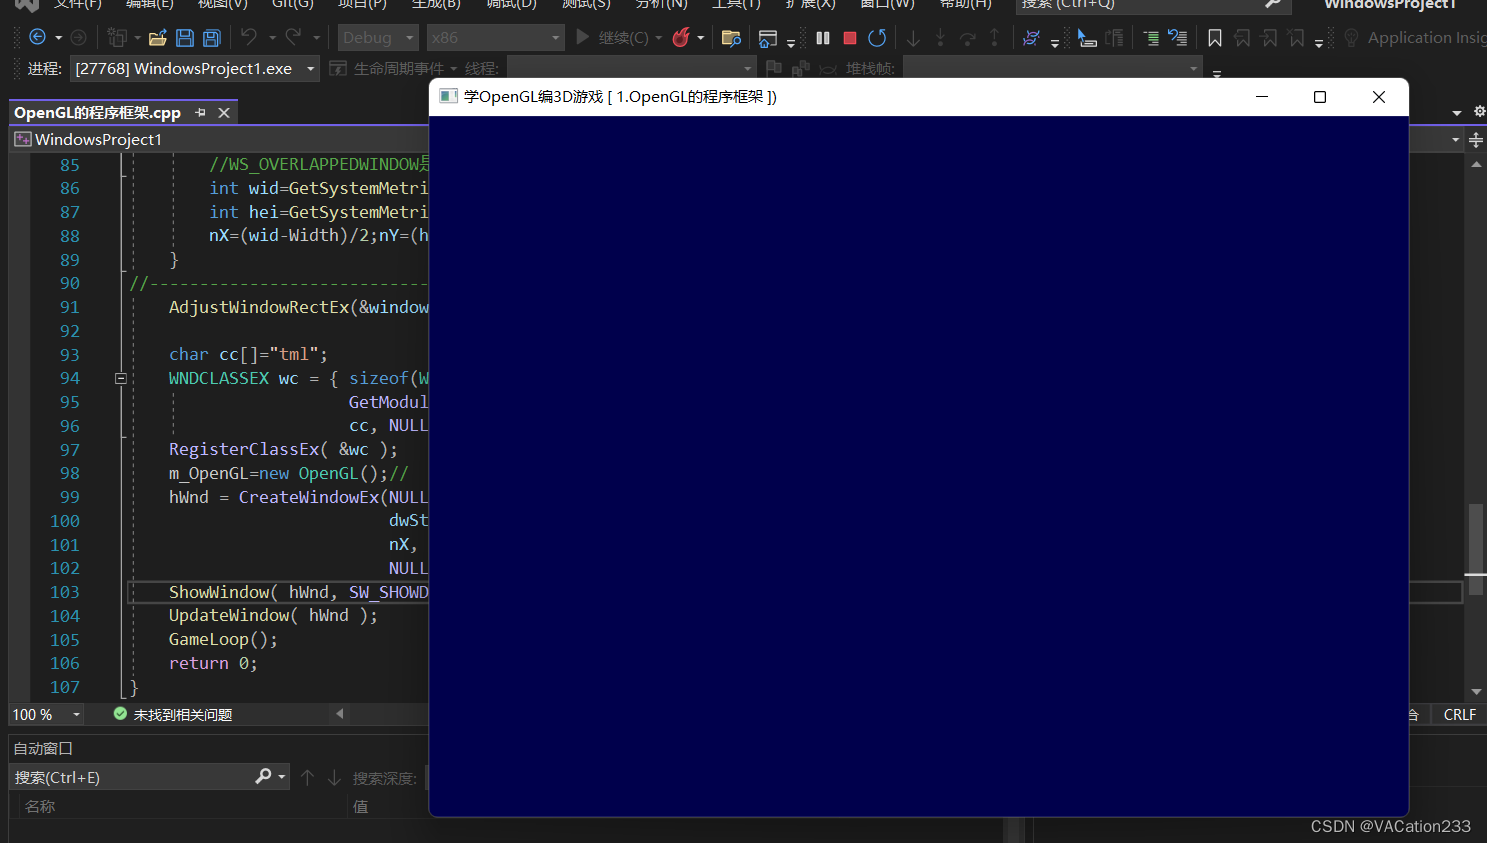Click the Autos window (自动窗口) title
The width and height of the screenshot is (1487, 843).
tap(43, 748)
